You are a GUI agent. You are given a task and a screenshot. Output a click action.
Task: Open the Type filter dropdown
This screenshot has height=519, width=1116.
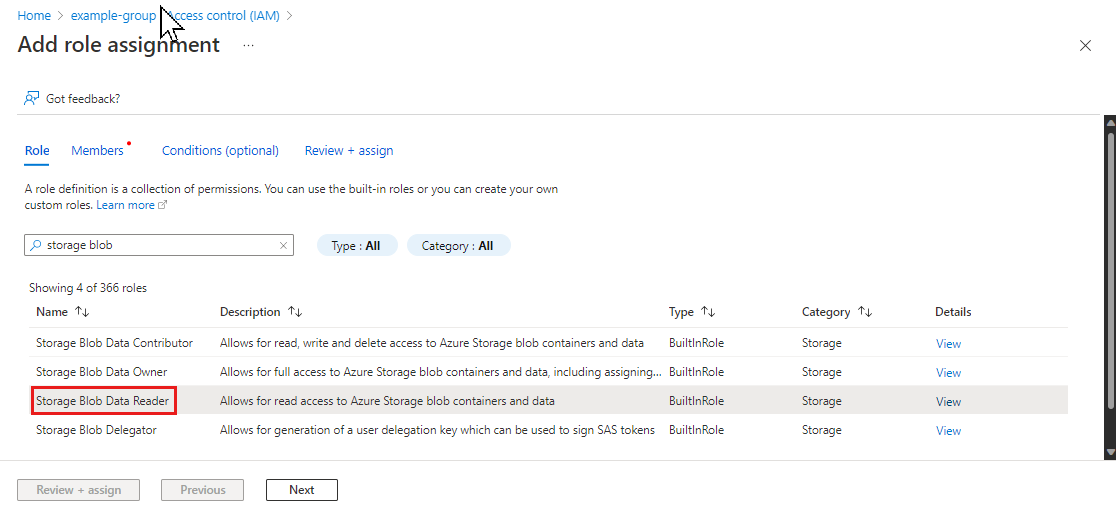pyautogui.click(x=356, y=246)
